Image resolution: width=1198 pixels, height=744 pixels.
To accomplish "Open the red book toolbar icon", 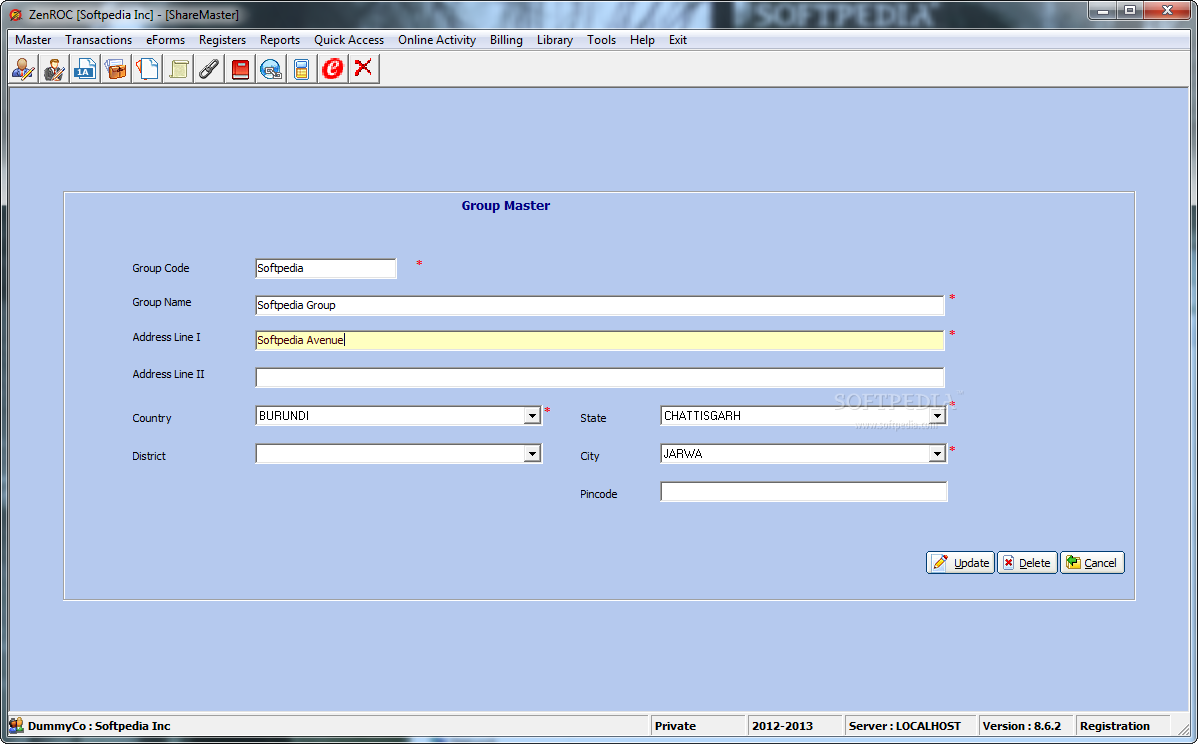I will click(240, 70).
